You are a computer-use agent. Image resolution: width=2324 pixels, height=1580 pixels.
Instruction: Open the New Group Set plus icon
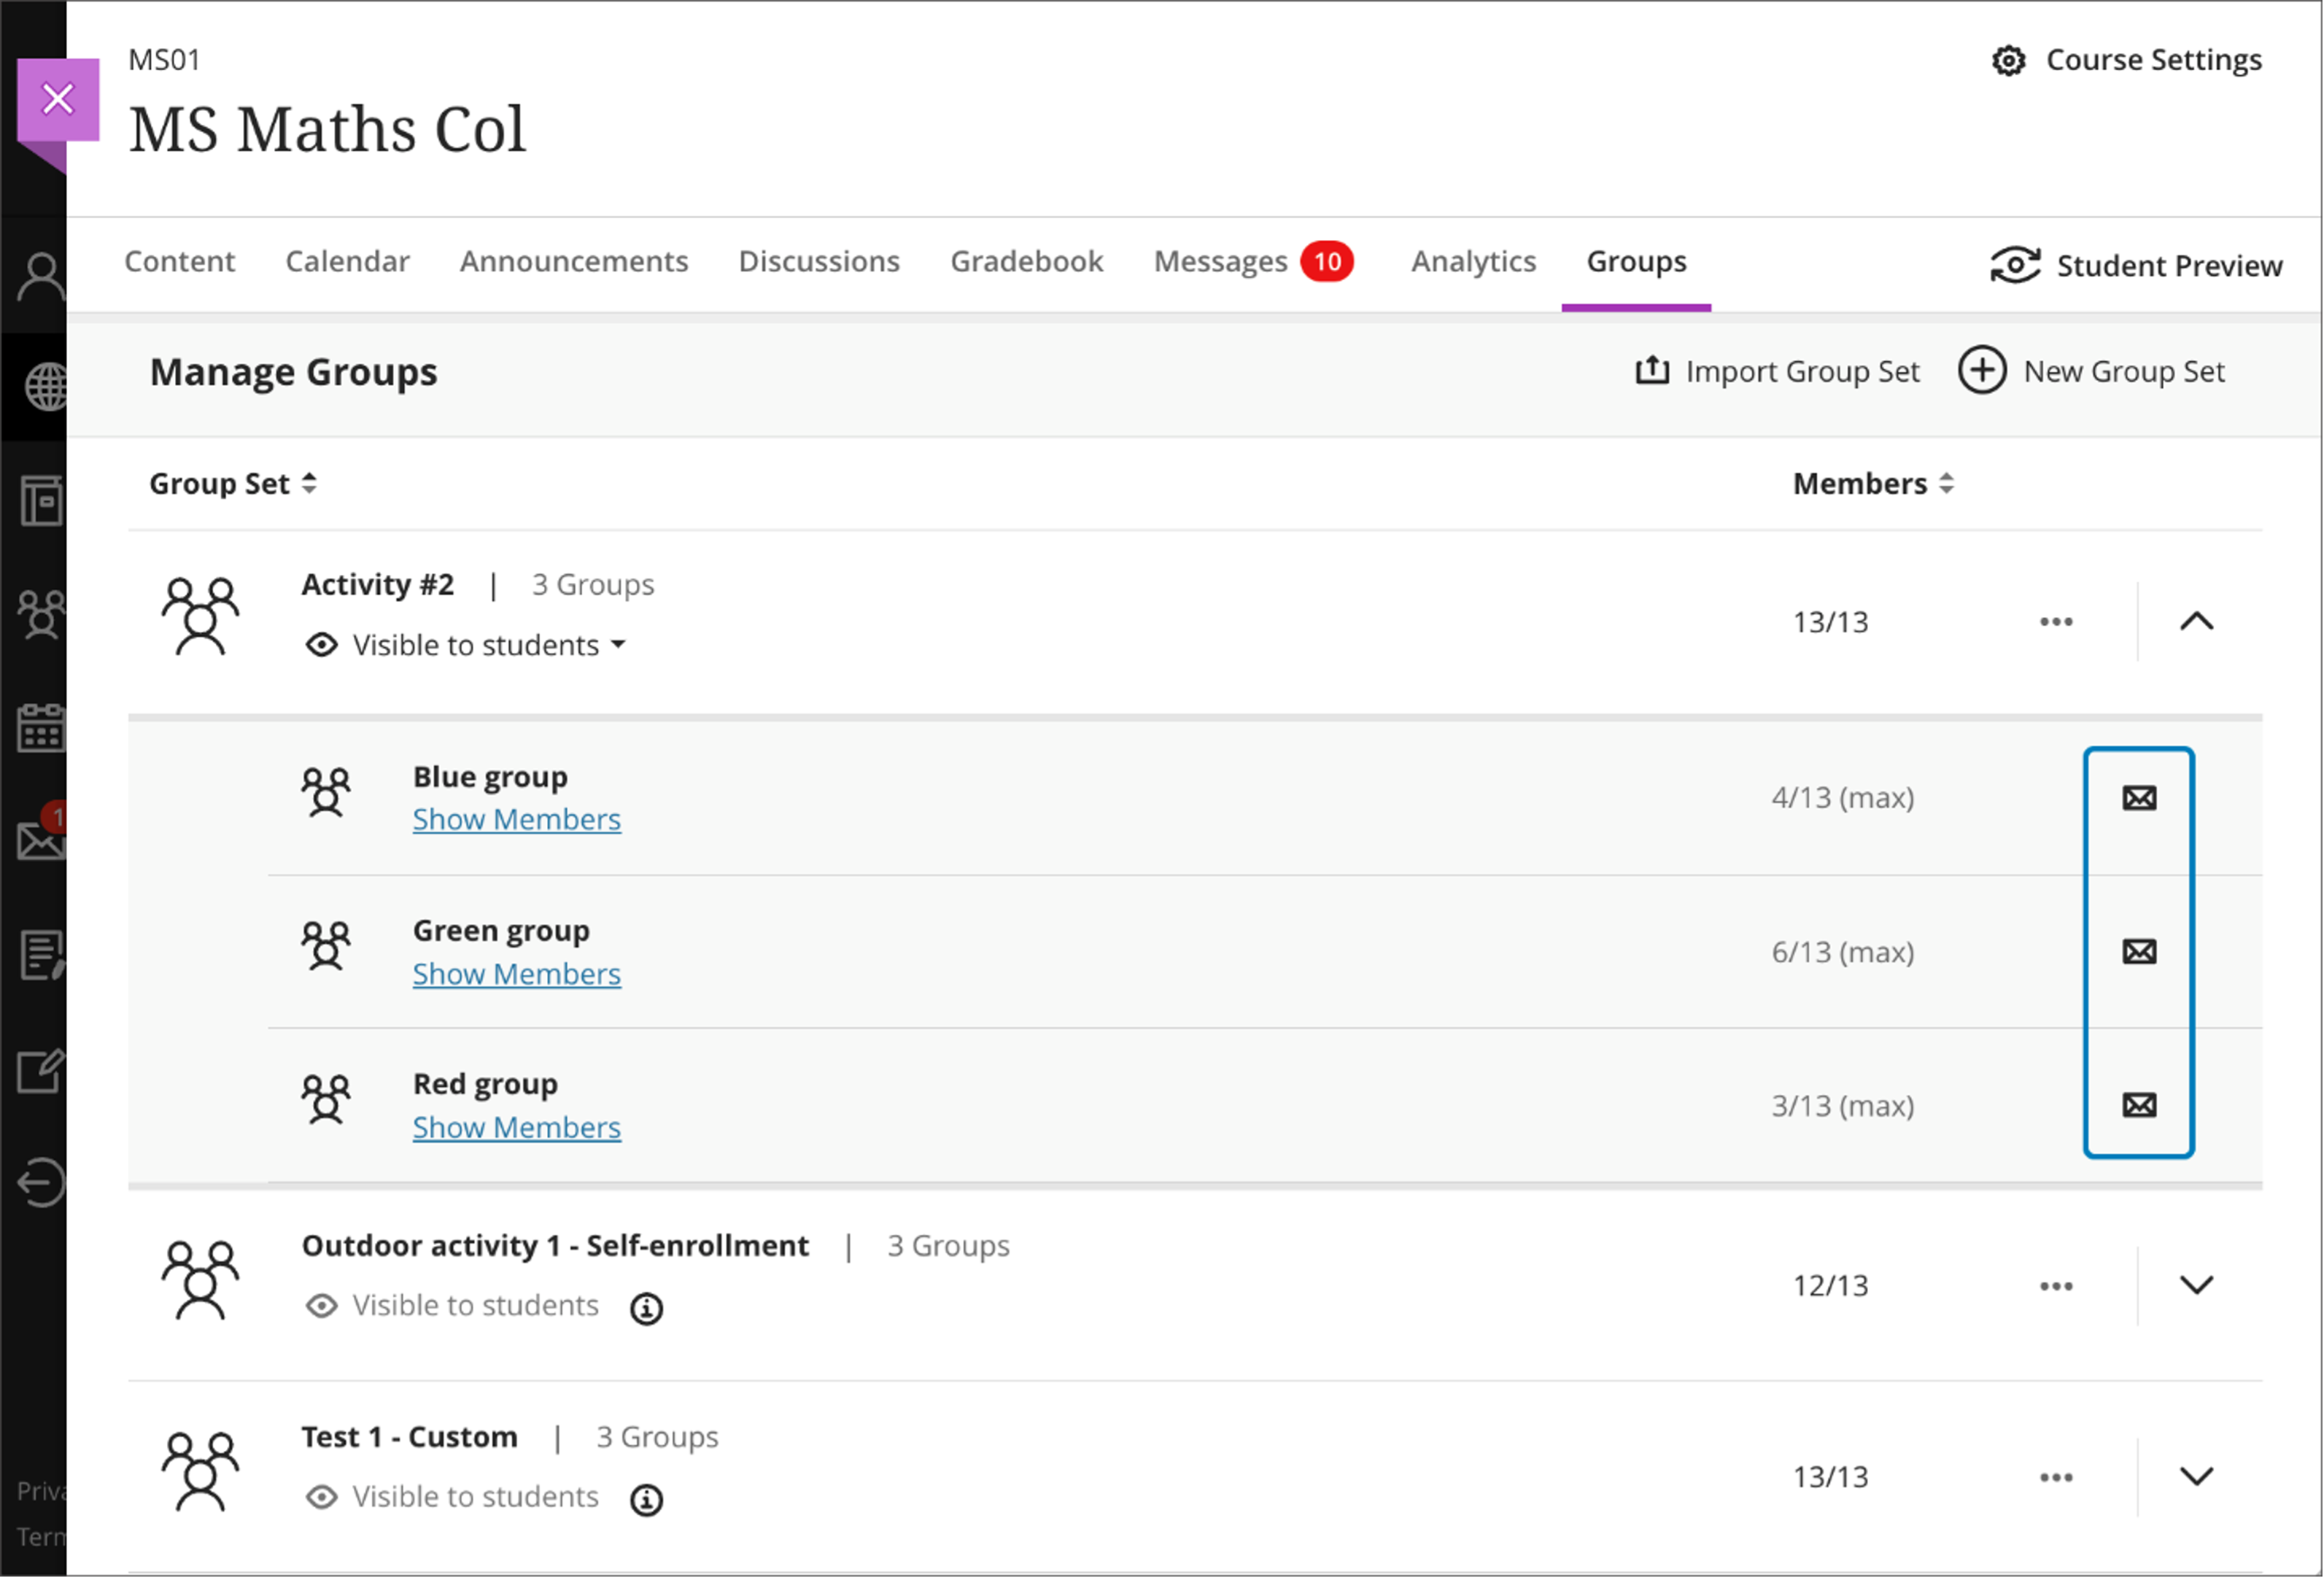tap(1982, 371)
